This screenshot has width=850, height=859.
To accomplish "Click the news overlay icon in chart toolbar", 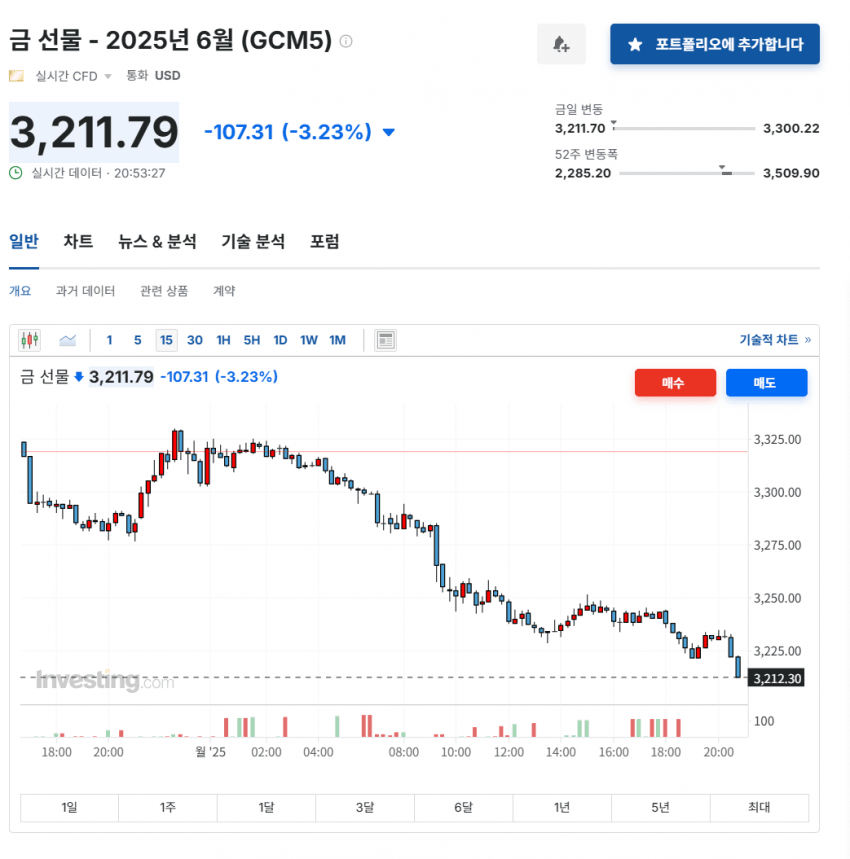I will (x=385, y=340).
